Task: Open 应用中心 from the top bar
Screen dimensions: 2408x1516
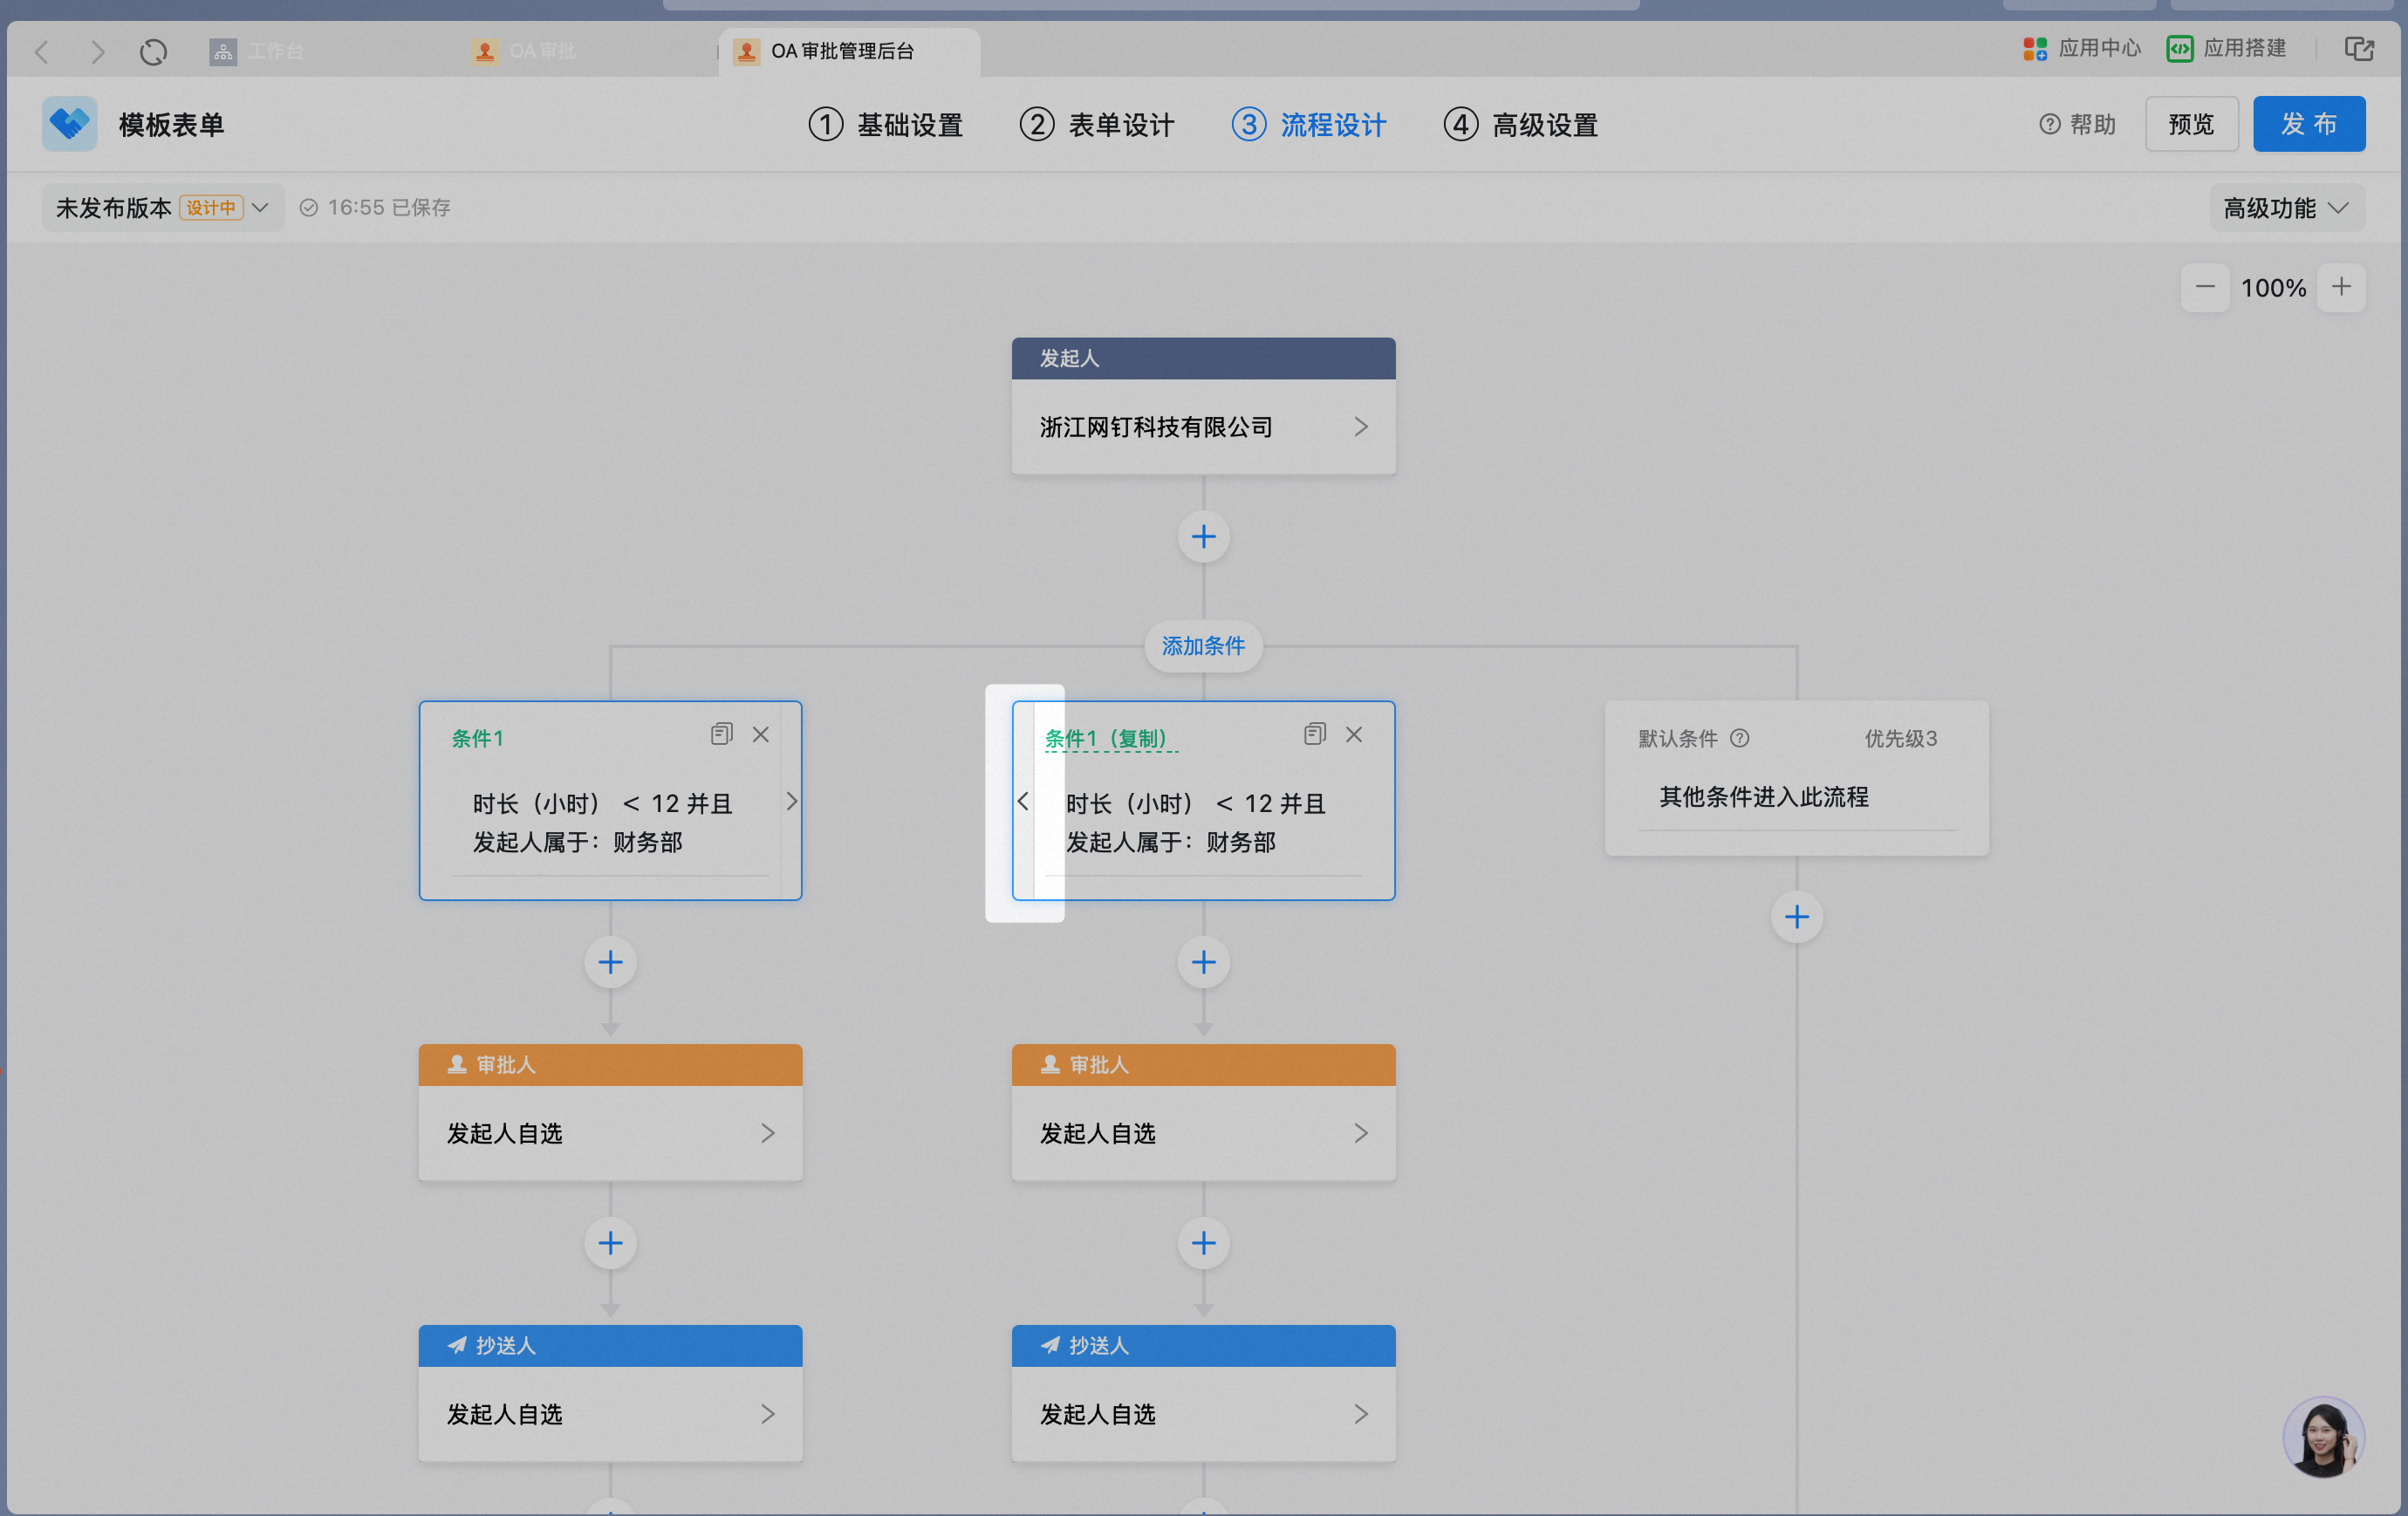Action: tap(2081, 48)
